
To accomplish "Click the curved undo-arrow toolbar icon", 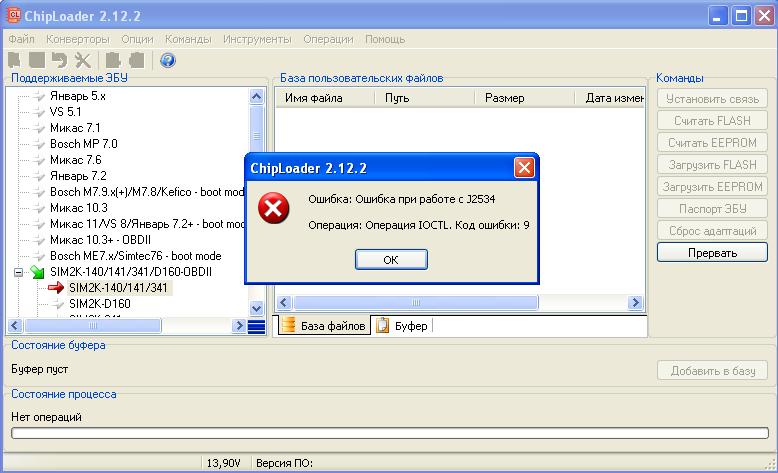I will [x=60, y=60].
